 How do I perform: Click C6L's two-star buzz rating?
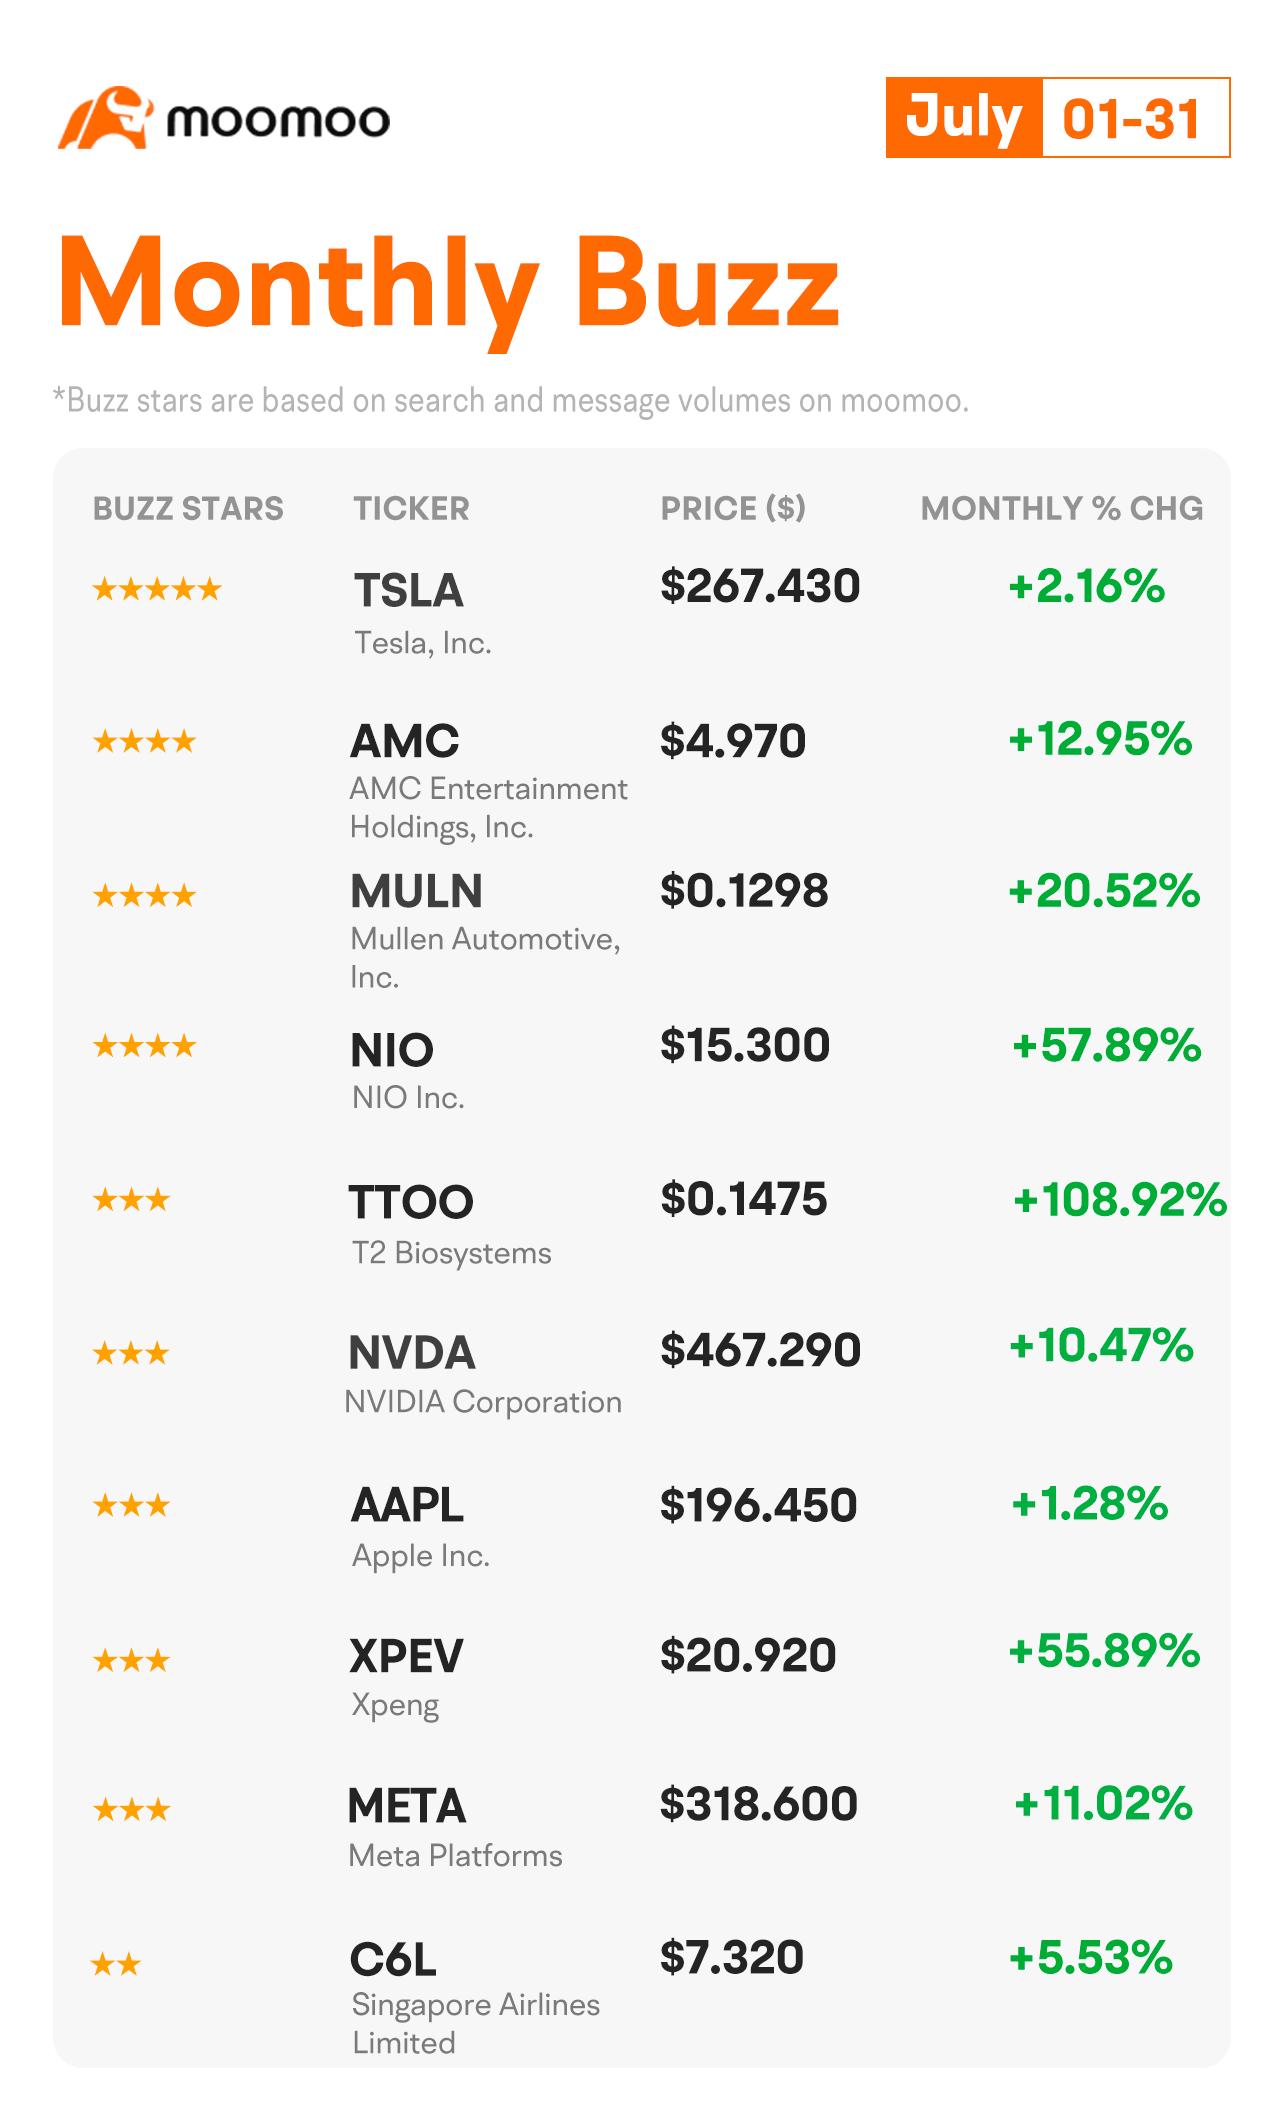tap(116, 1965)
